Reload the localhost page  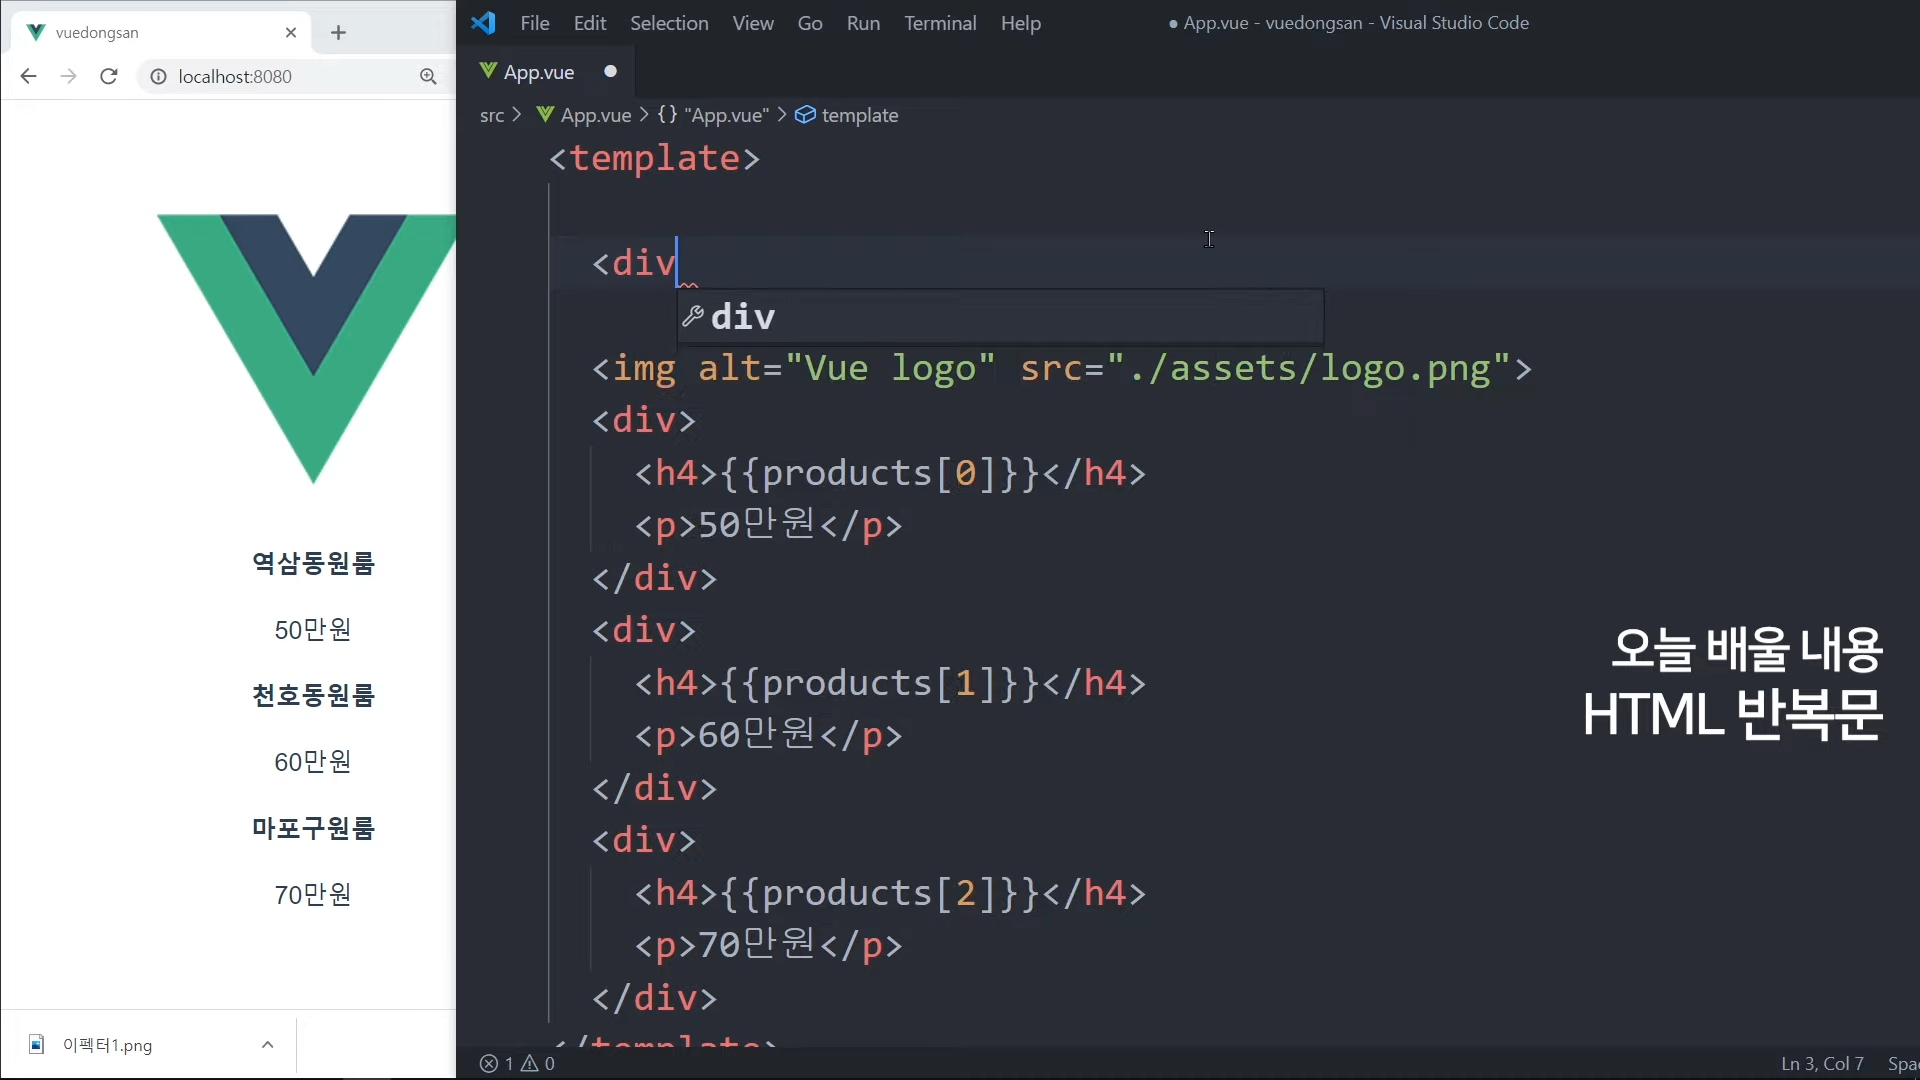(109, 76)
